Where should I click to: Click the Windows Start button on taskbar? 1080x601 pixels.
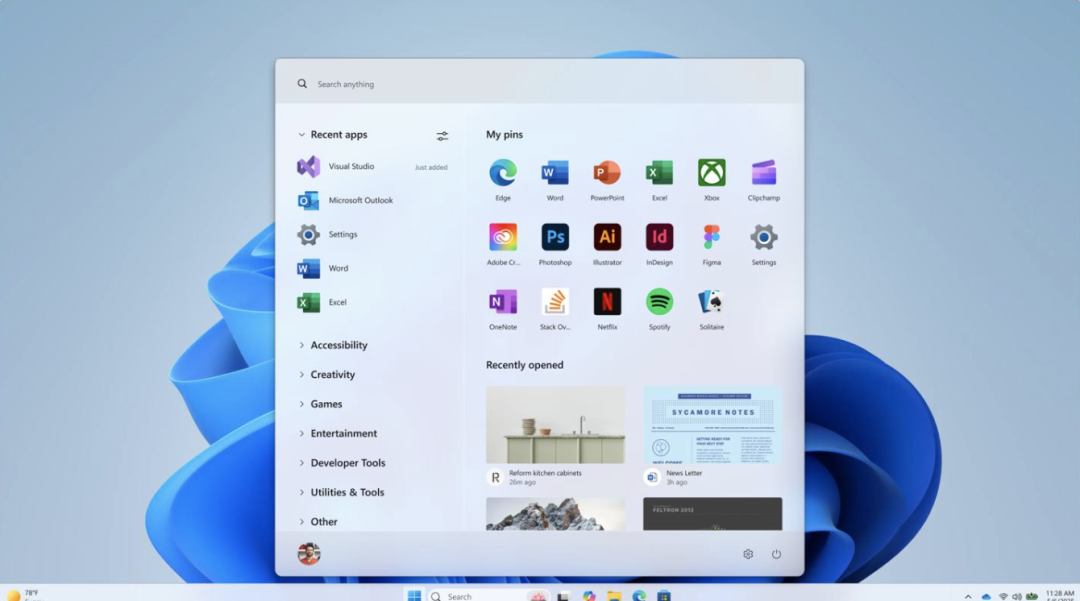(414, 595)
